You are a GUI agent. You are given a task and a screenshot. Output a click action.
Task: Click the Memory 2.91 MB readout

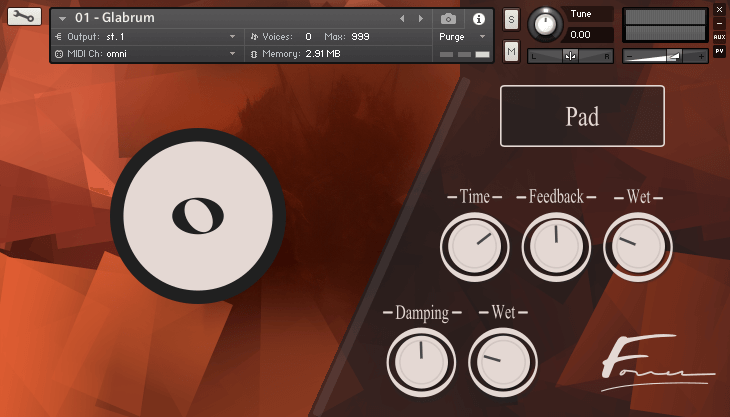coord(323,54)
